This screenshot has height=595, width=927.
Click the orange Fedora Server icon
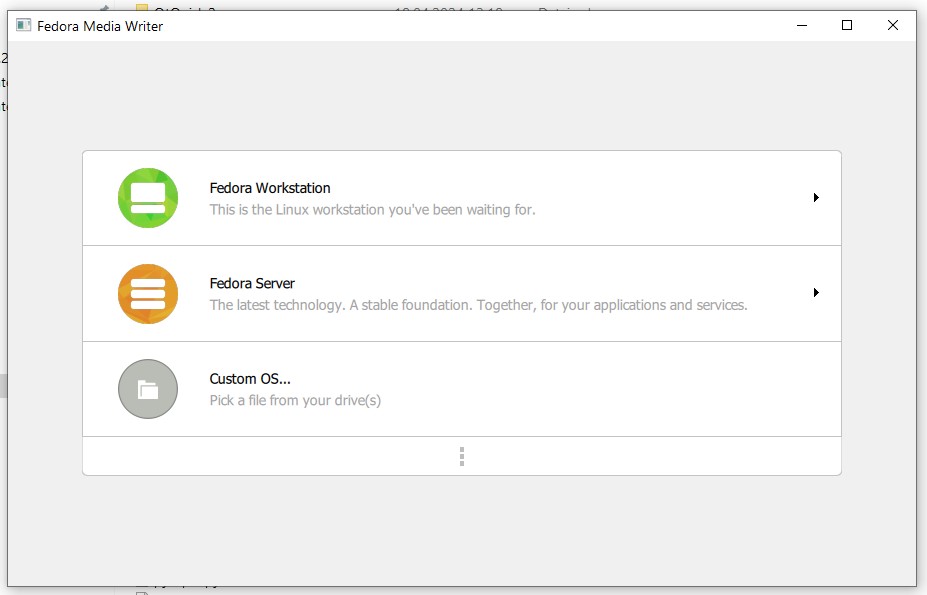click(x=148, y=293)
